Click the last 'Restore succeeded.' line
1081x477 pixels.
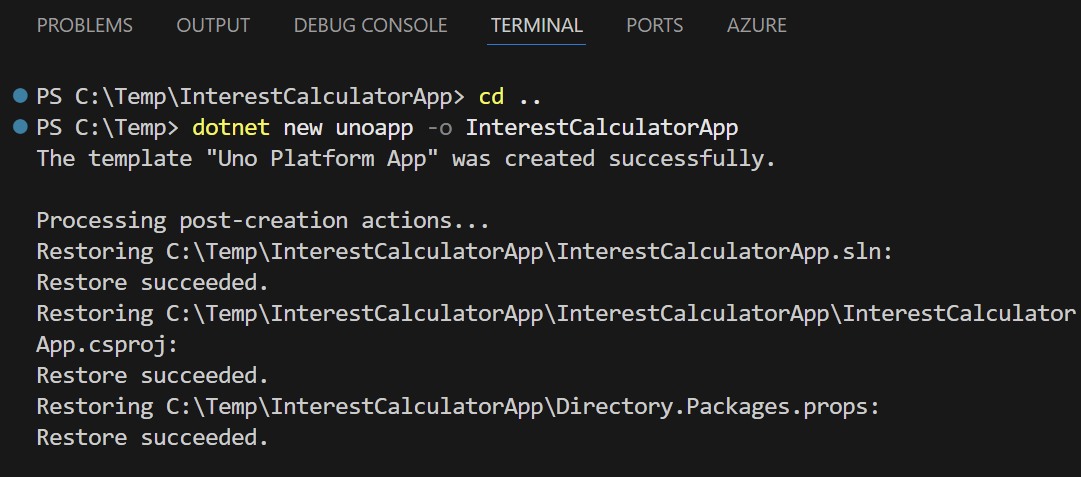[x=152, y=437]
